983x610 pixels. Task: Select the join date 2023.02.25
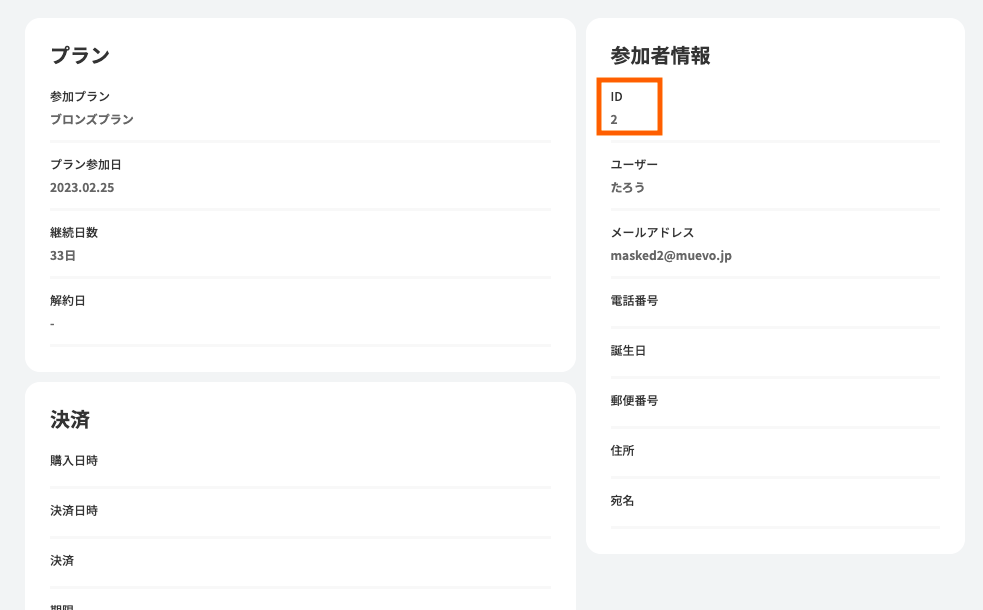pyautogui.click(x=82, y=187)
